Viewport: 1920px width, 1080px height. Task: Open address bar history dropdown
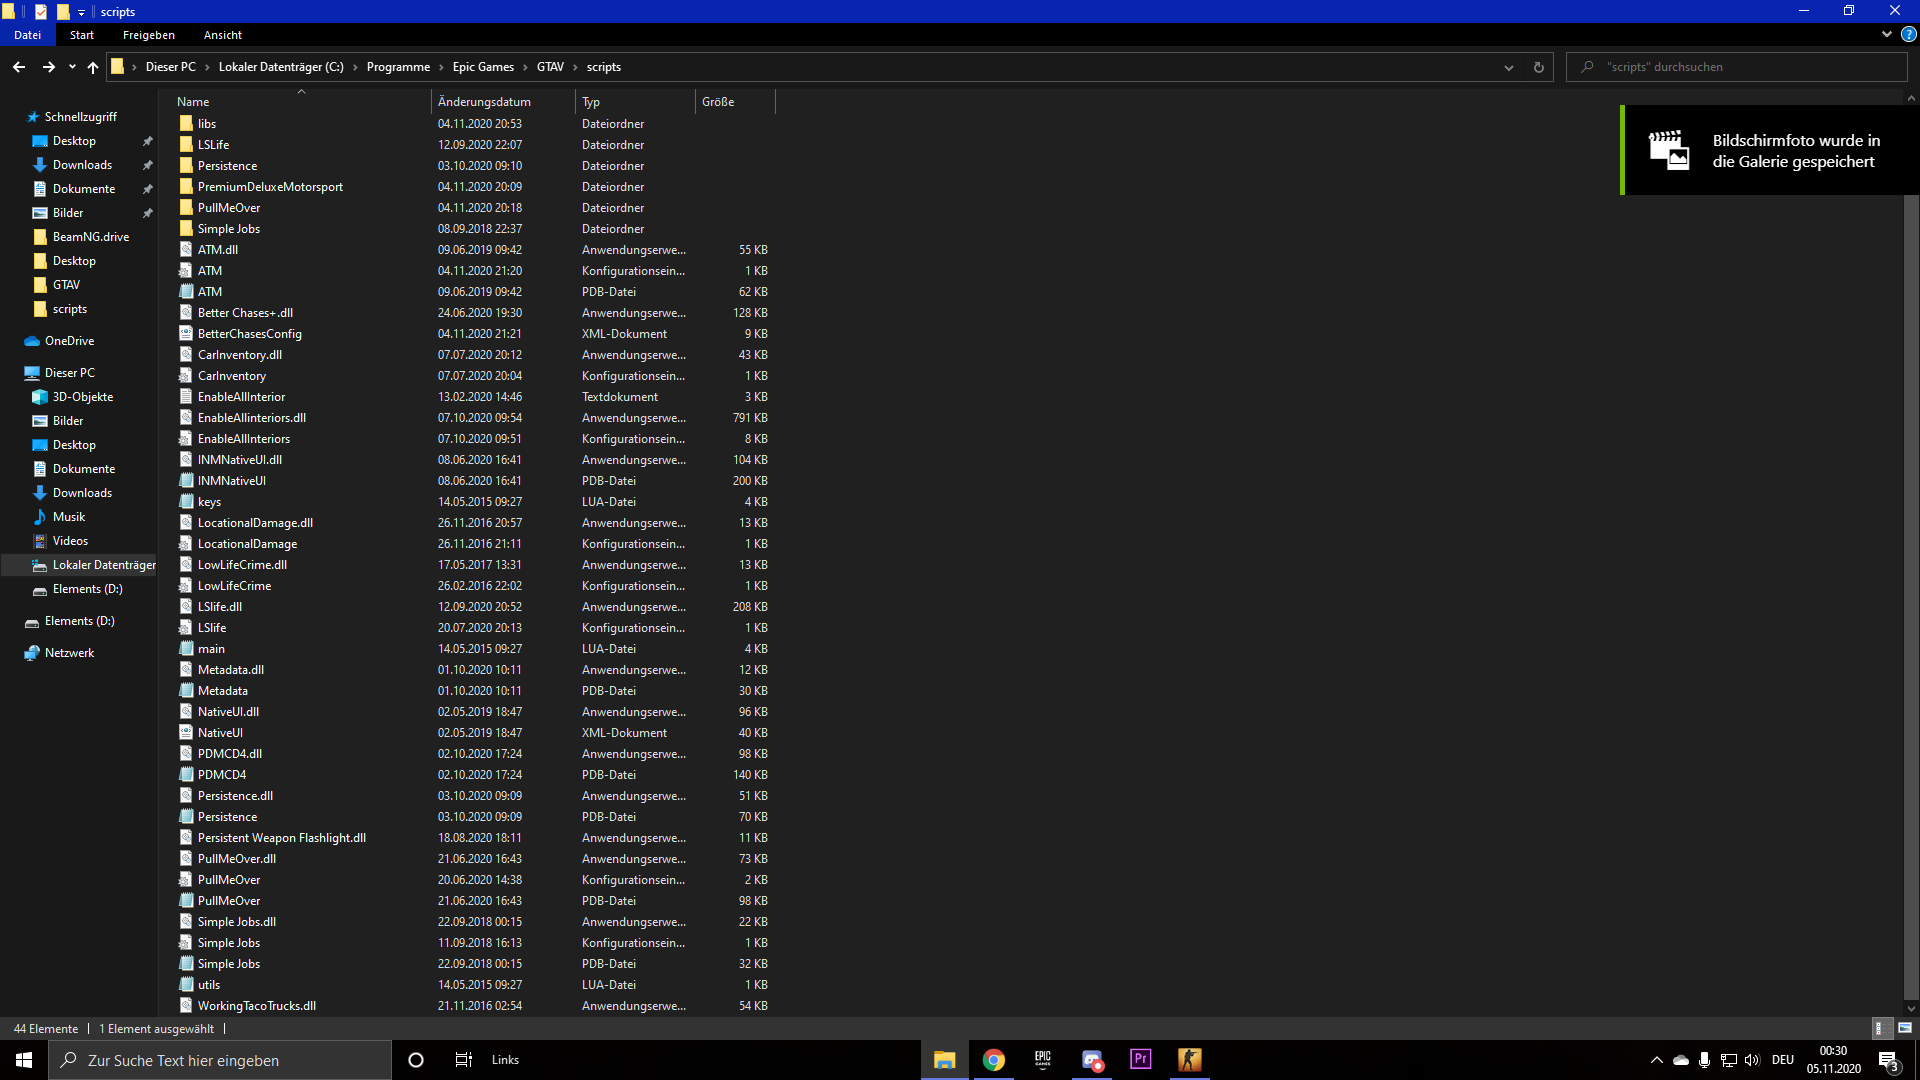(1508, 67)
